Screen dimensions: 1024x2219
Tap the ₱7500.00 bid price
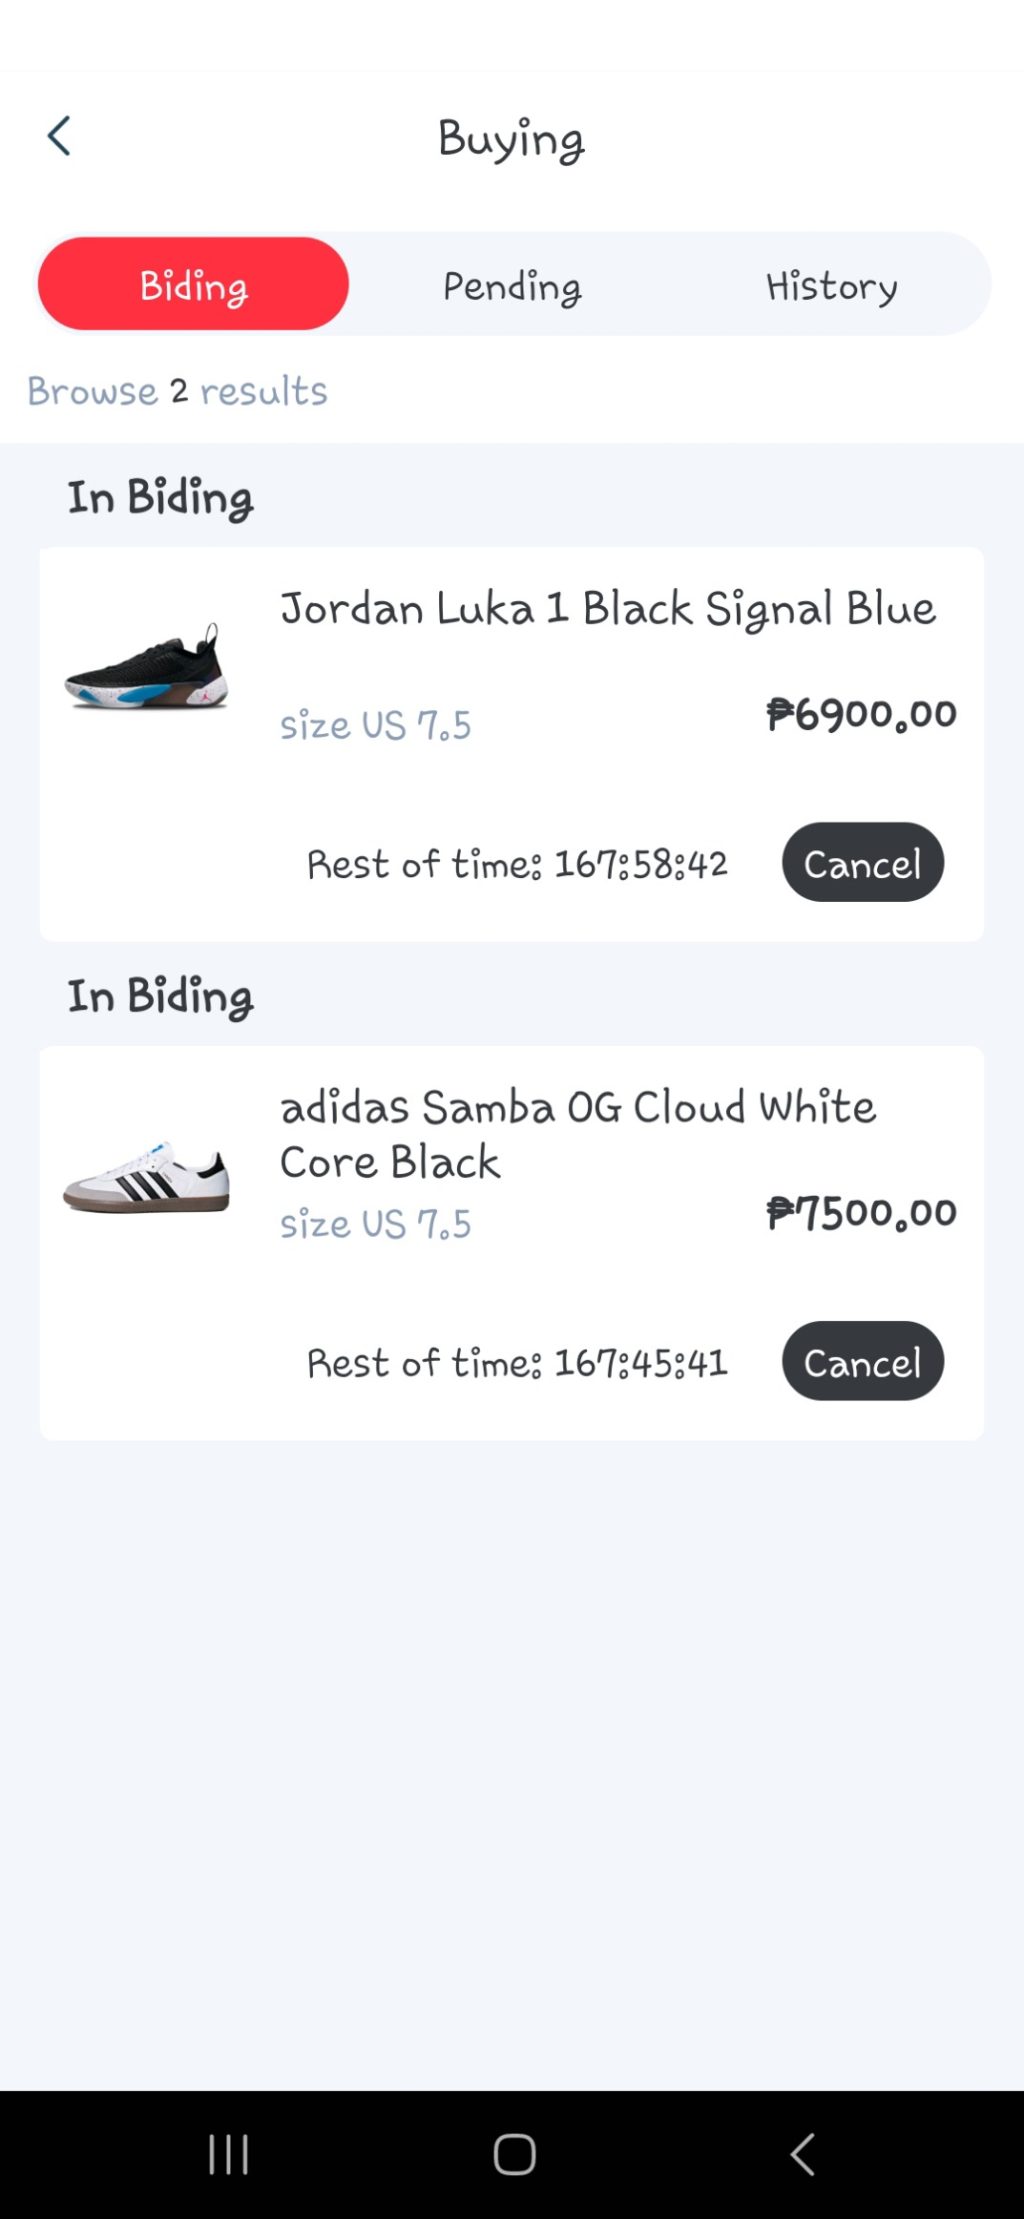click(861, 1213)
